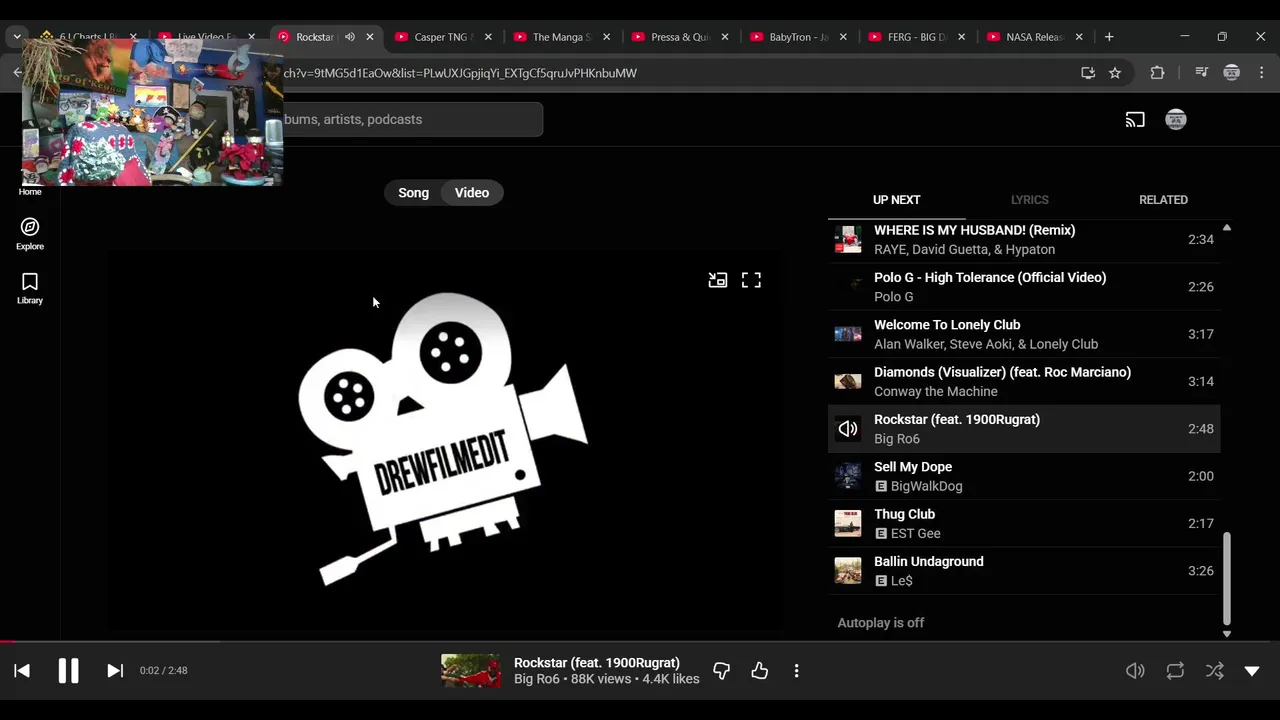Click the install app icon in address bar
This screenshot has width=1280, height=720.
(x=1088, y=73)
